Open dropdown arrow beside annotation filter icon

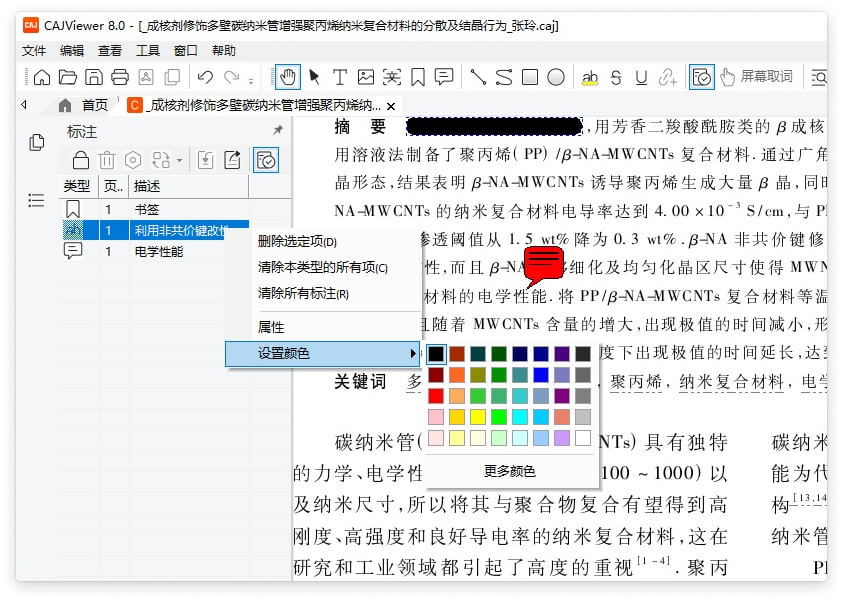click(x=179, y=160)
